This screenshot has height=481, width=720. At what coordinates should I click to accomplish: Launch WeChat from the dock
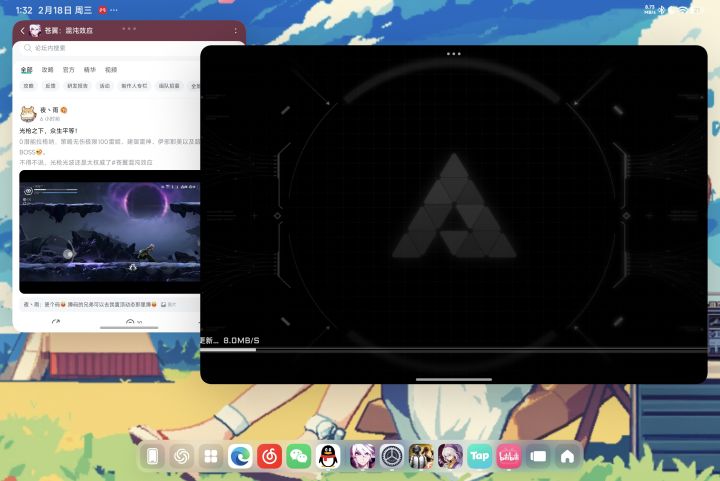click(298, 456)
